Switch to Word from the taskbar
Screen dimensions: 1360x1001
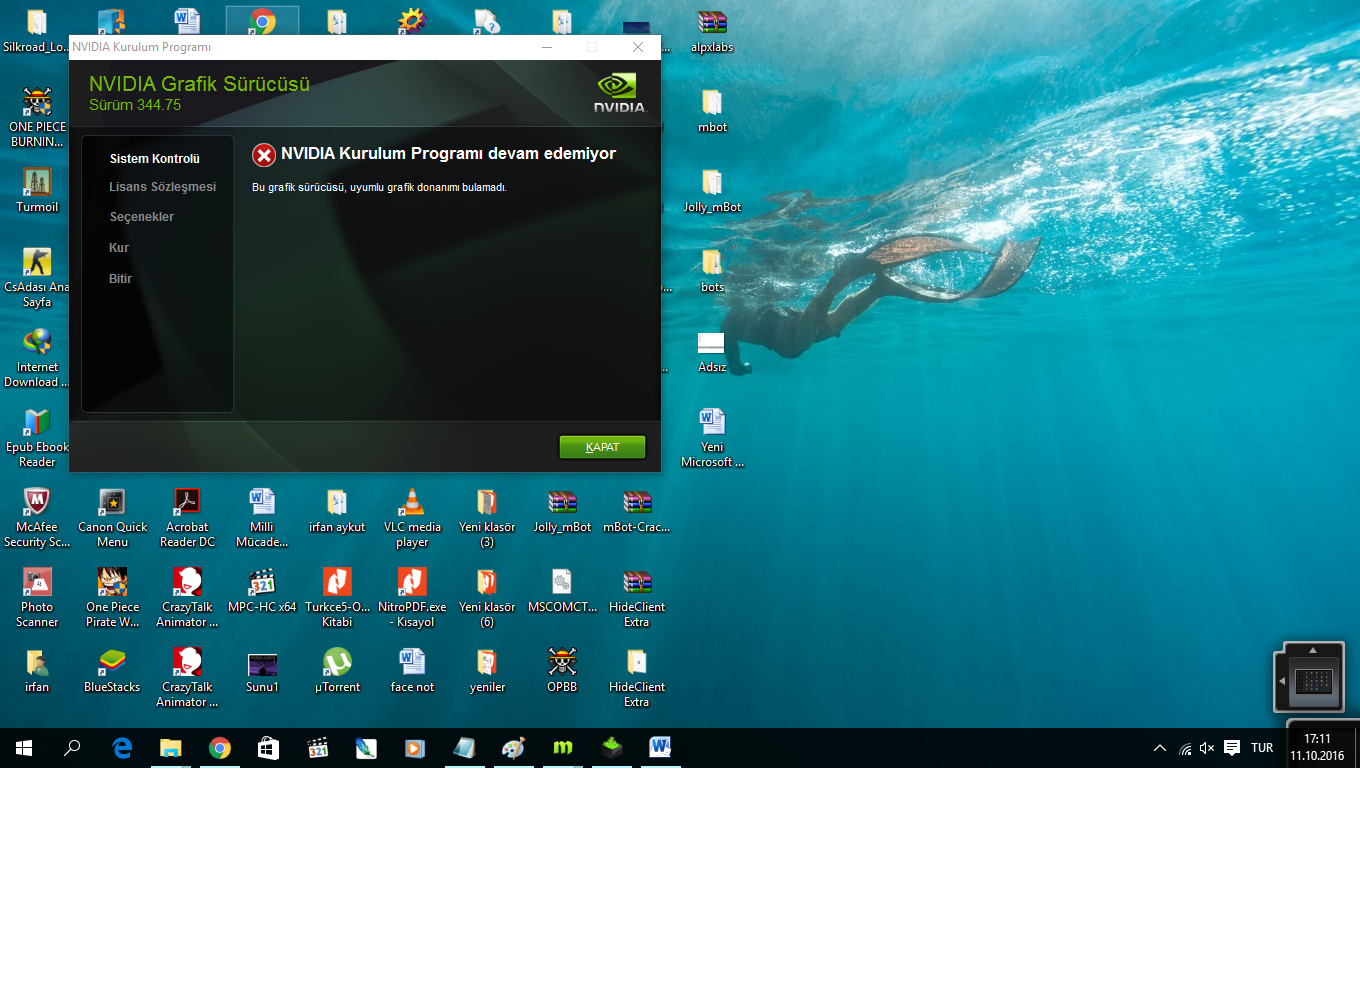tap(660, 748)
